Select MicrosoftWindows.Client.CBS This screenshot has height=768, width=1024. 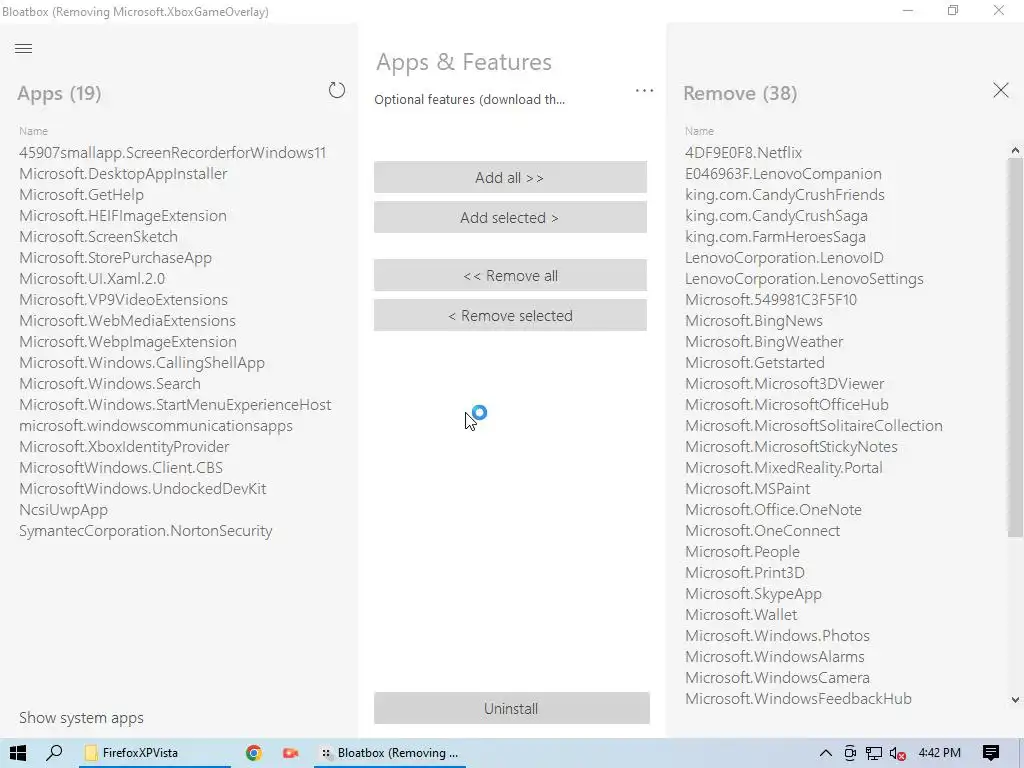point(121,468)
